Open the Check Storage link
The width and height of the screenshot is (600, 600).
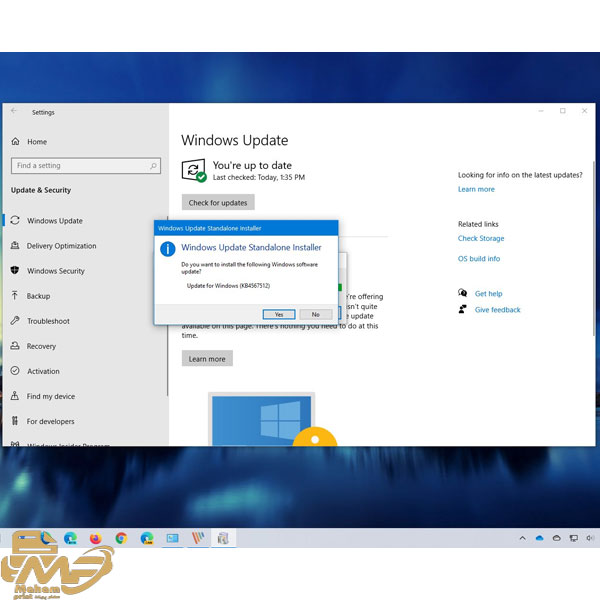click(x=481, y=238)
